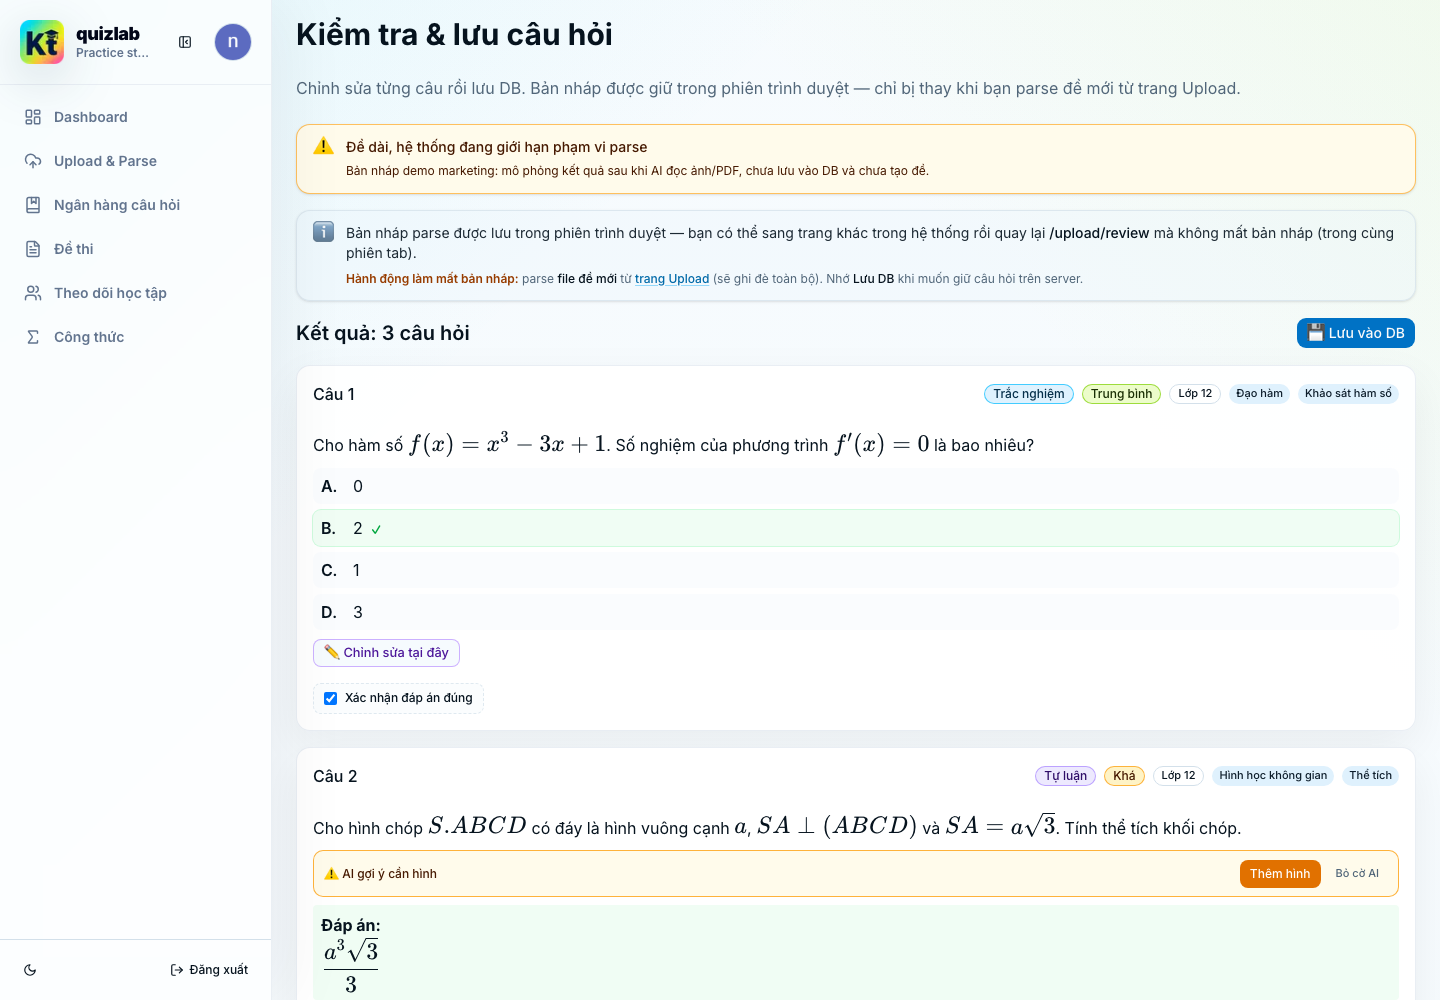Select answer B with value 2
The height and width of the screenshot is (1000, 1440).
[856, 528]
